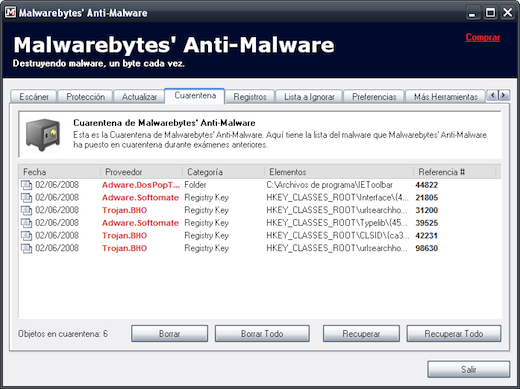Image resolution: width=520 pixels, height=389 pixels.
Task: Click HKEY_CLASSES_ROOT\CLSID element cell
Action: click(337, 235)
